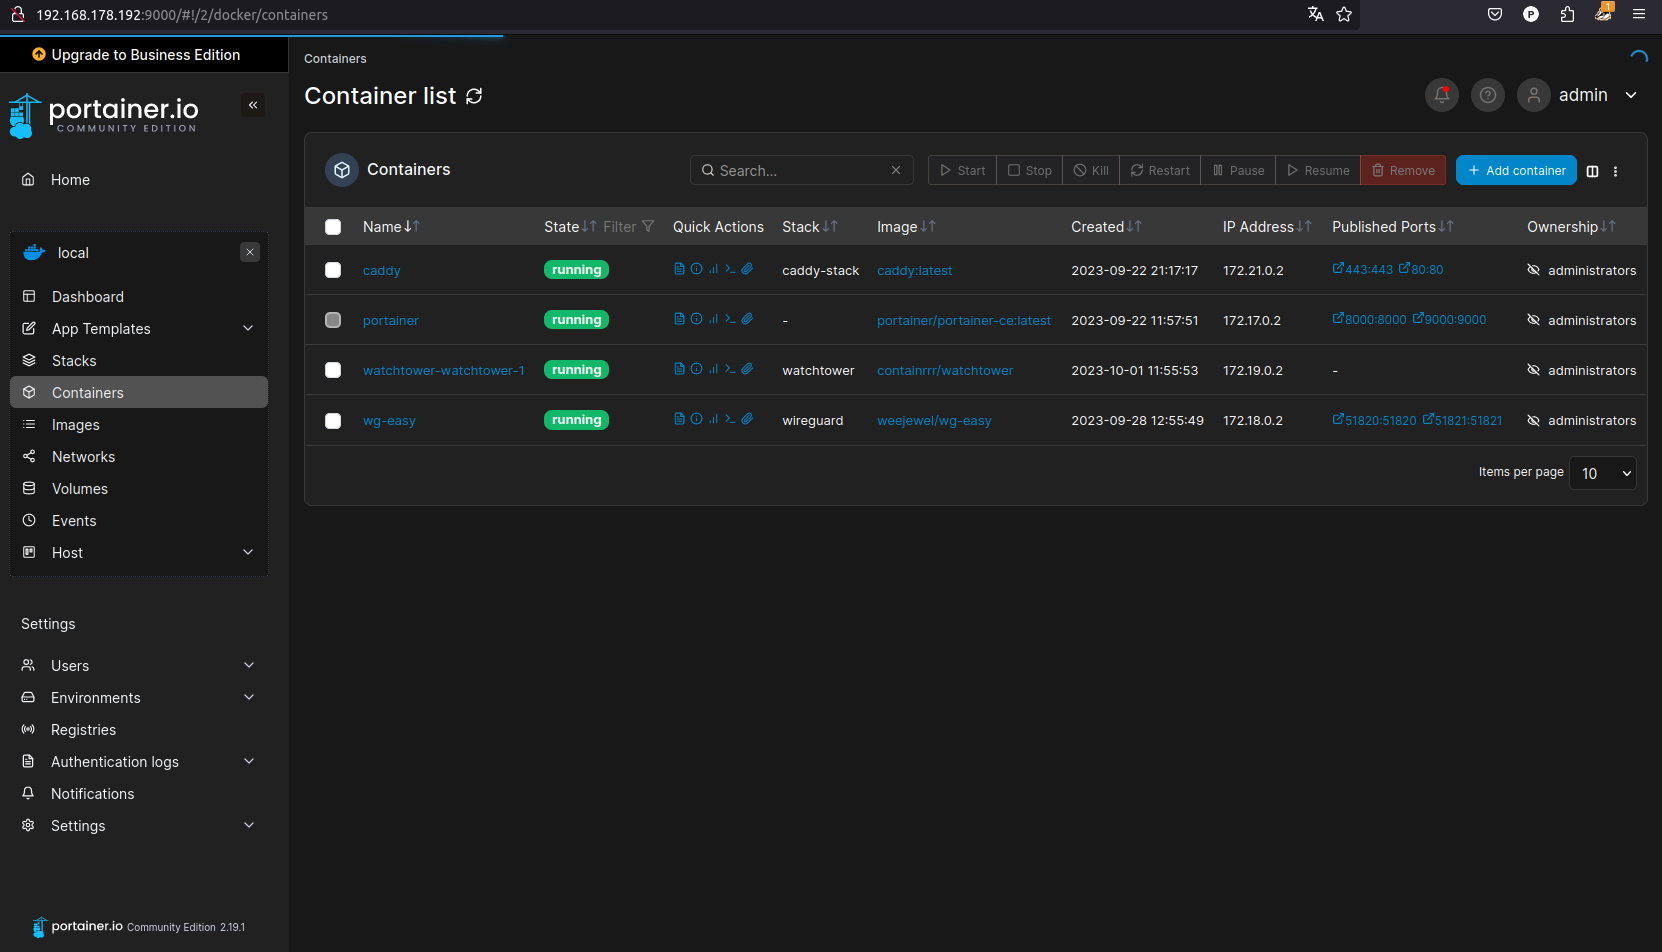
Task: Open the admin user menu
Action: (x=1583, y=95)
